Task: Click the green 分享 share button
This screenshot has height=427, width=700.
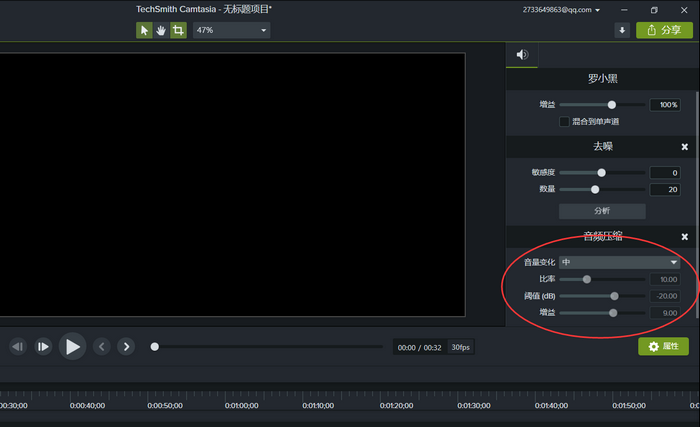Action: (x=664, y=30)
